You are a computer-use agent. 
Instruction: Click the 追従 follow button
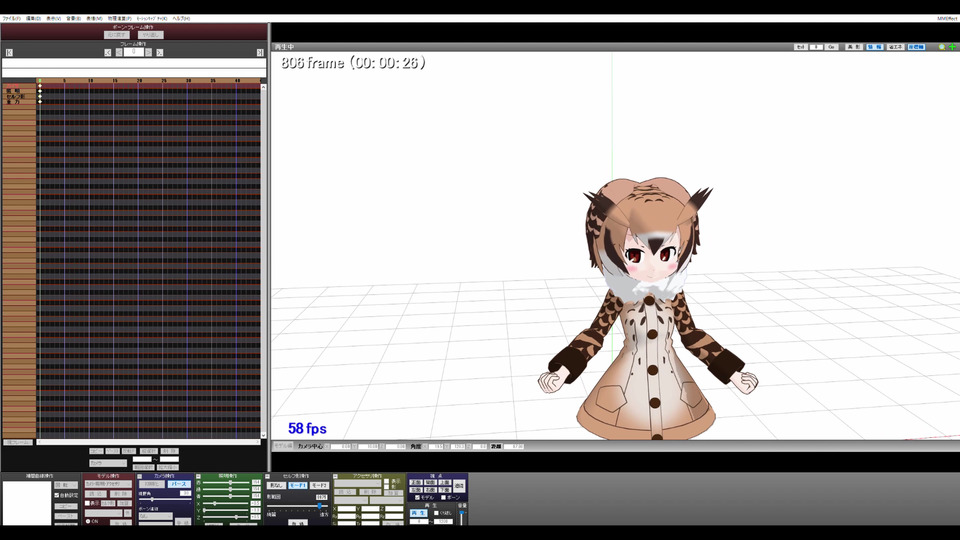[x=459, y=486]
